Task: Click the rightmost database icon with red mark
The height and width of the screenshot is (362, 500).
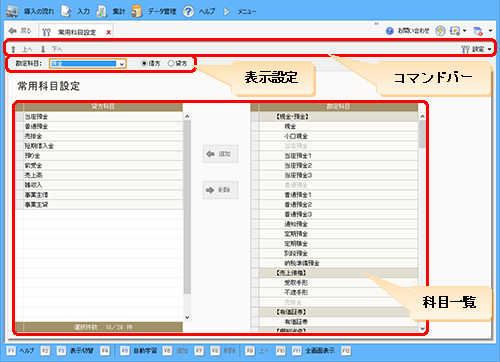Action: [478, 31]
